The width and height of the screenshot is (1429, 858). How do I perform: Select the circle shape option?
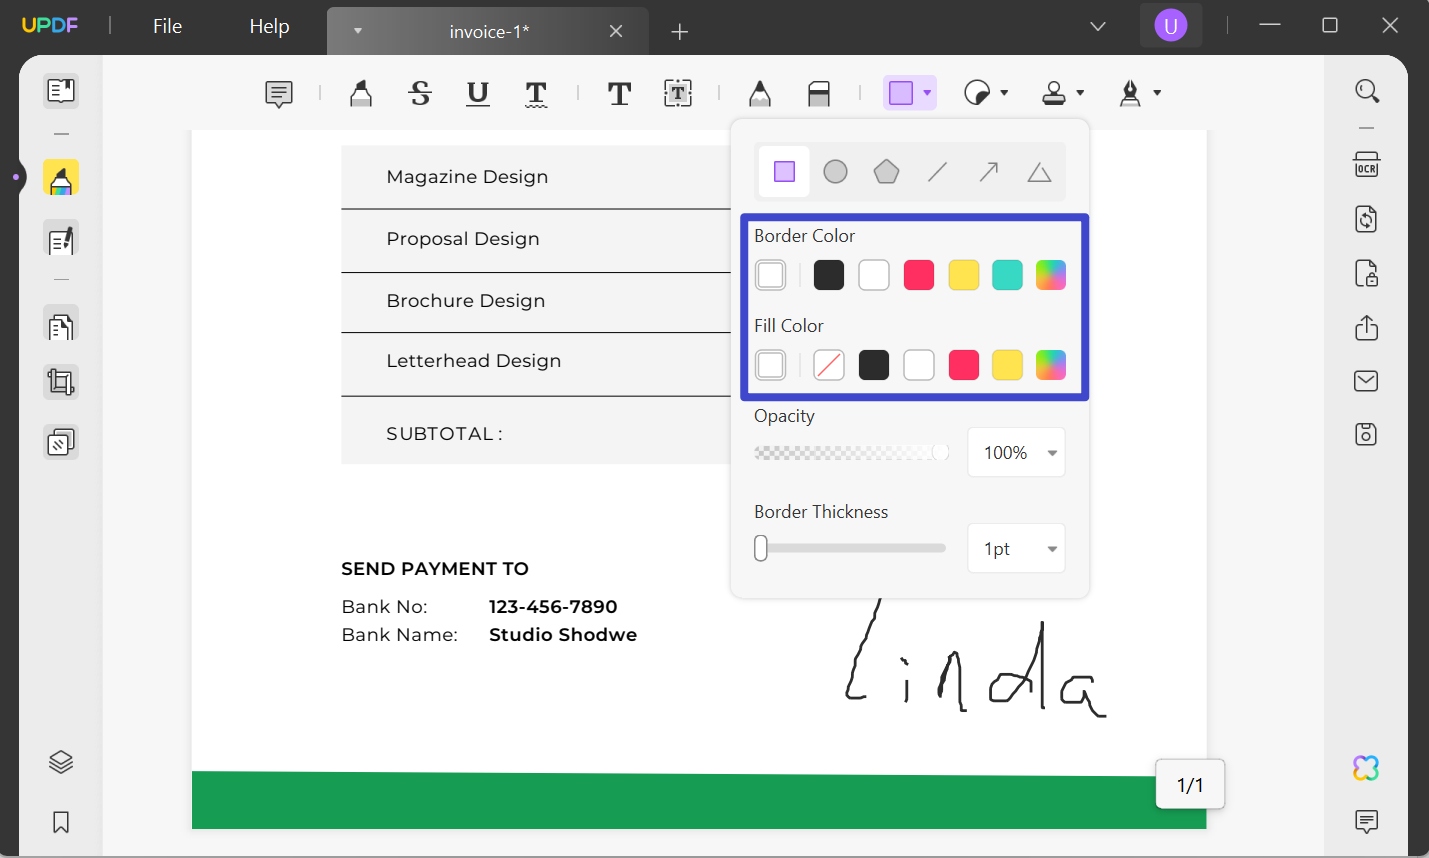click(x=835, y=171)
